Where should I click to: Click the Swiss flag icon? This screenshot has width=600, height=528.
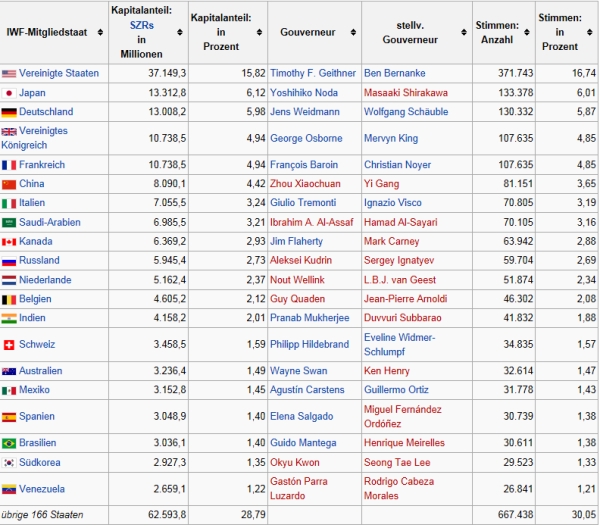pos(9,345)
